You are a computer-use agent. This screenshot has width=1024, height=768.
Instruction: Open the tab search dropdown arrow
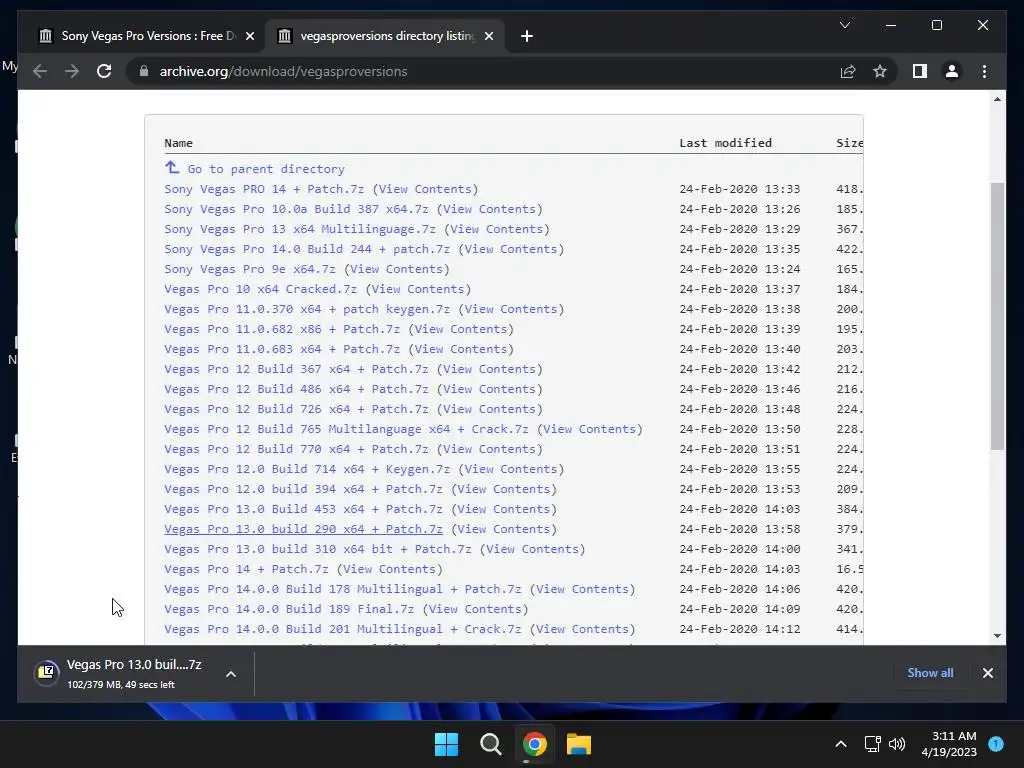(x=844, y=25)
